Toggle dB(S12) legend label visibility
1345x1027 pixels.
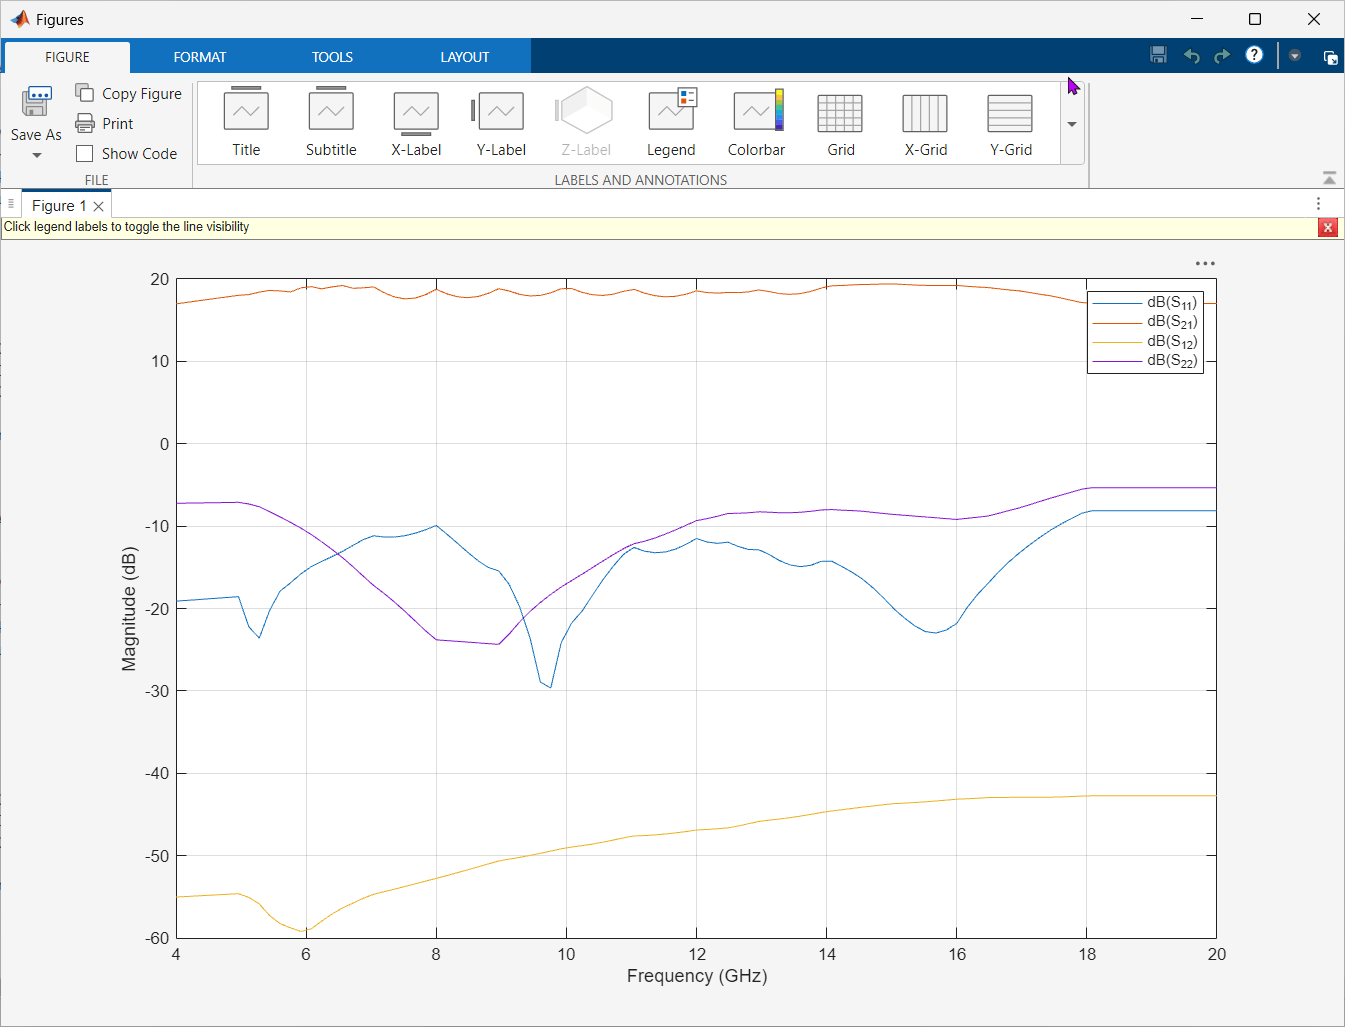[1171, 342]
